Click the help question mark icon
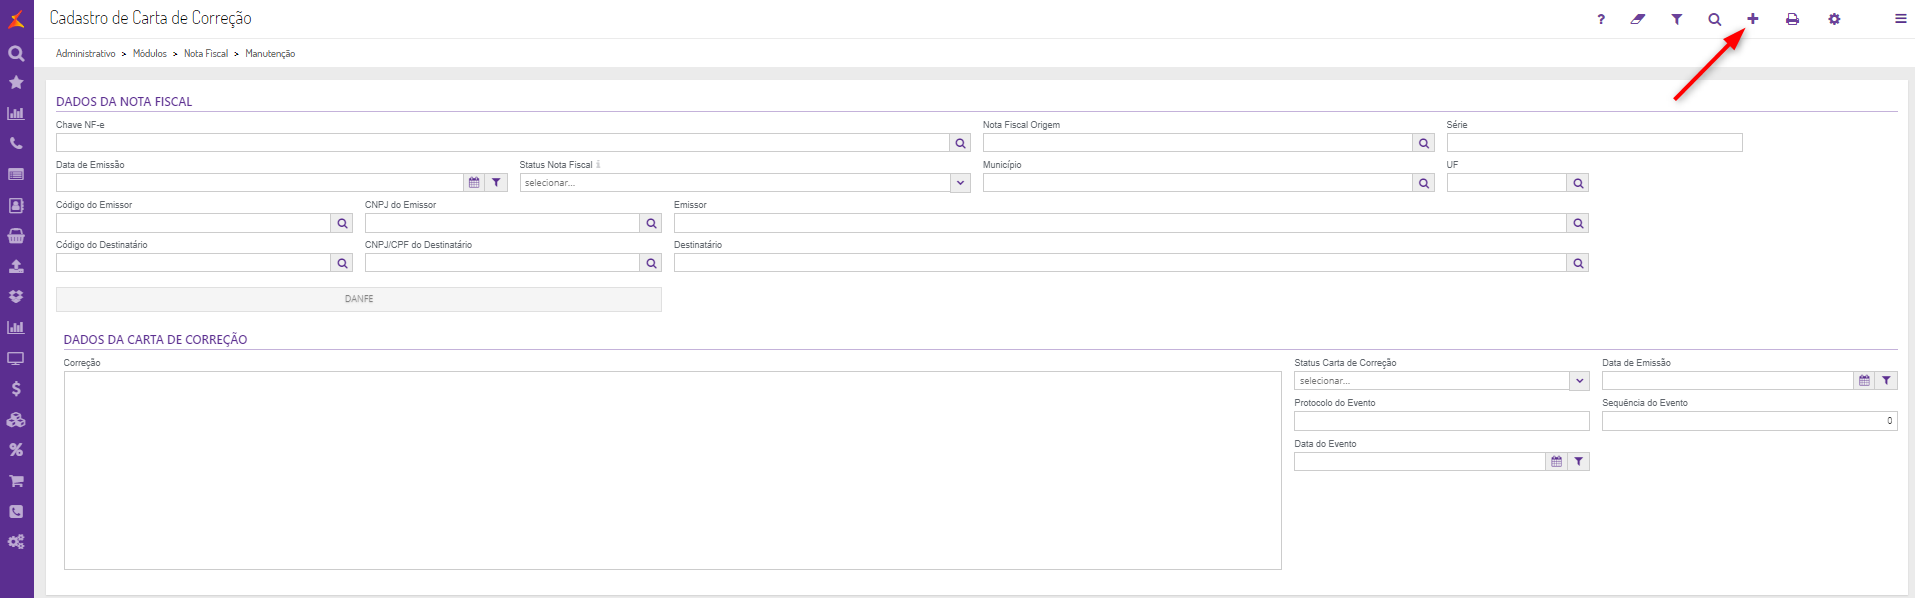Image resolution: width=1915 pixels, height=598 pixels. click(1601, 19)
